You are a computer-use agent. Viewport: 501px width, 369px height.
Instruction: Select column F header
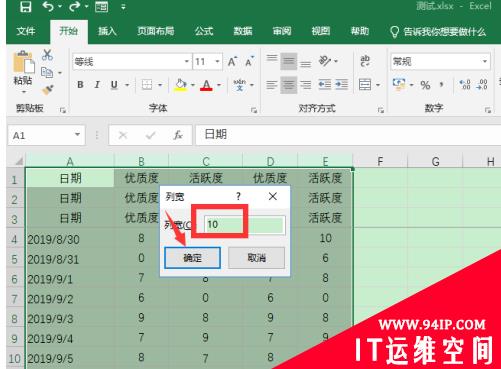380,162
